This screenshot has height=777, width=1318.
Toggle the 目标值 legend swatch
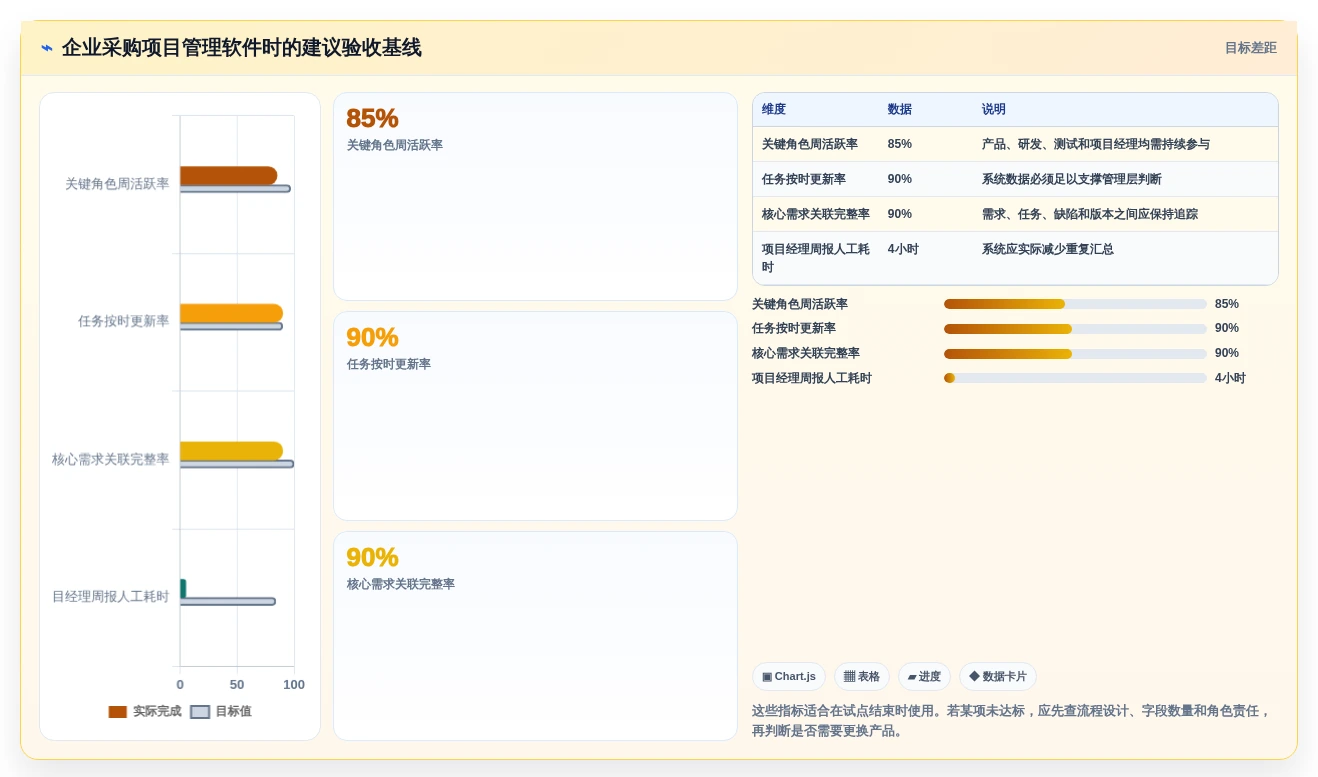[200, 712]
